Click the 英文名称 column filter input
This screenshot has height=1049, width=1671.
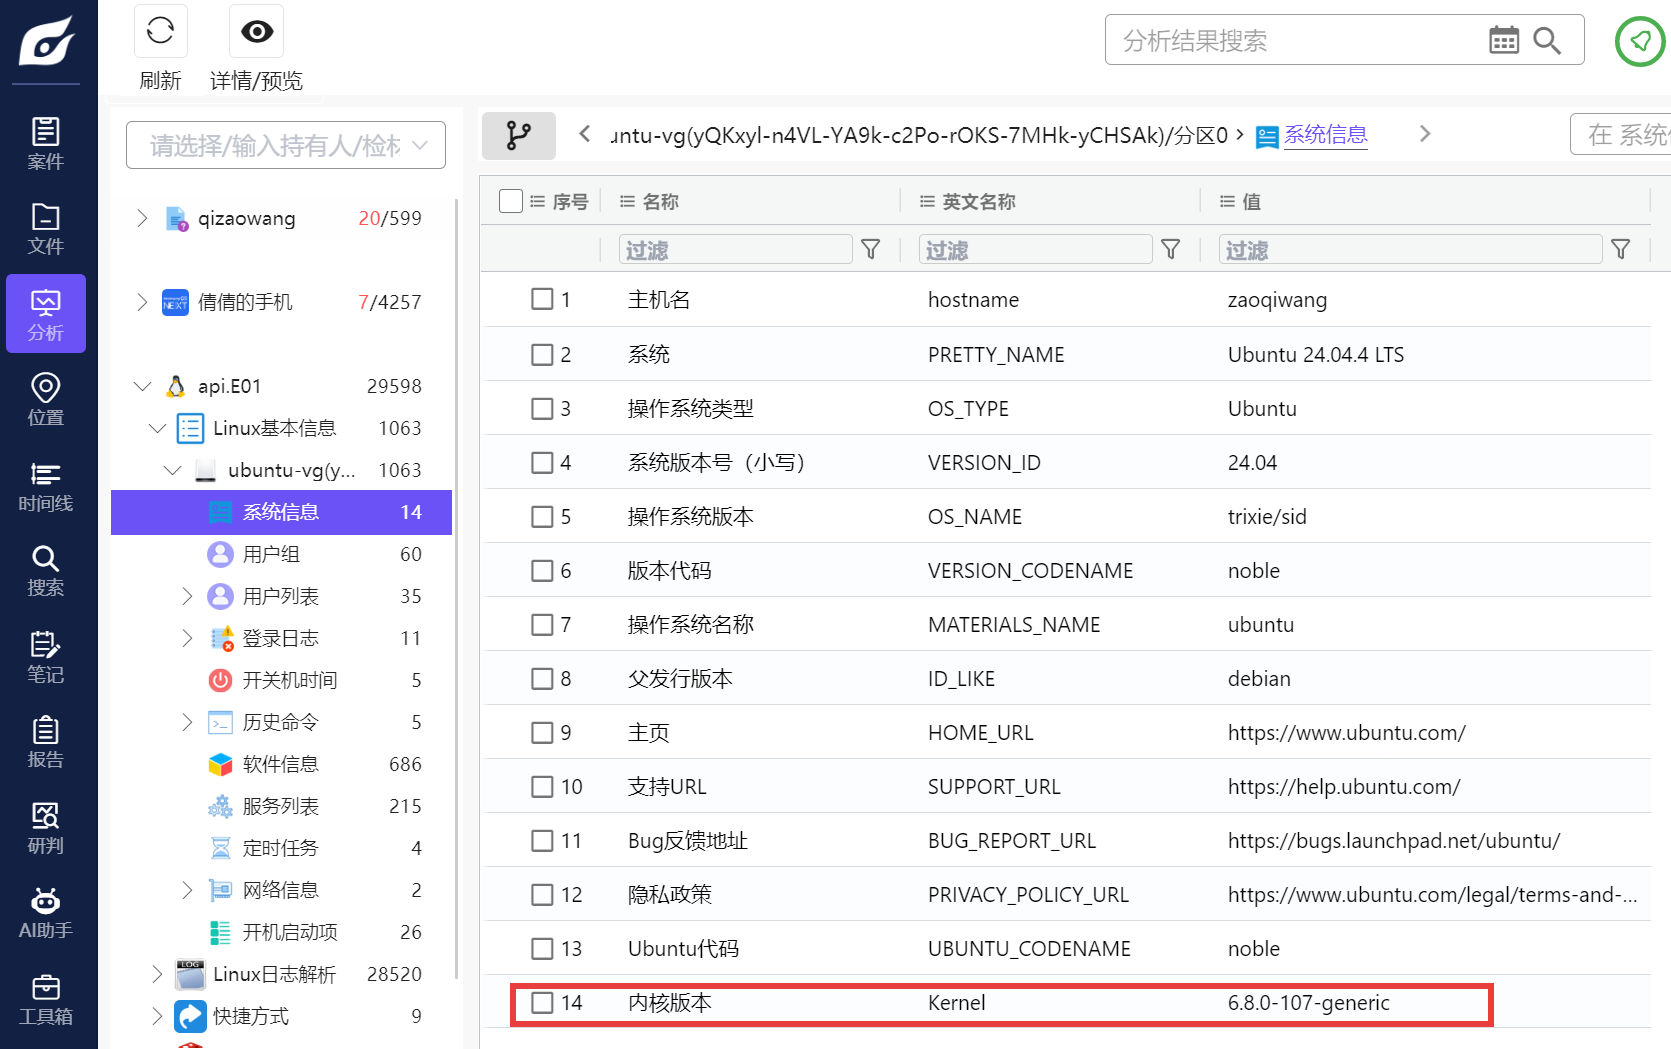1035,249
